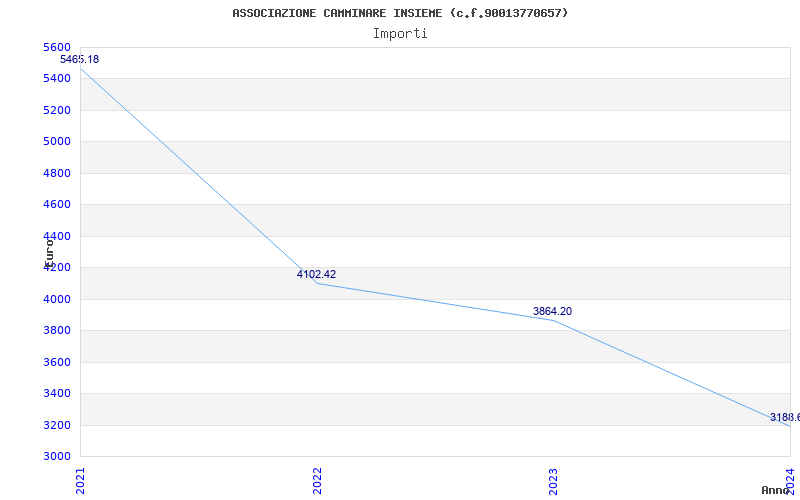The width and height of the screenshot is (800, 500).
Task: Click the y-axis value 5400
Action: click(x=57, y=79)
